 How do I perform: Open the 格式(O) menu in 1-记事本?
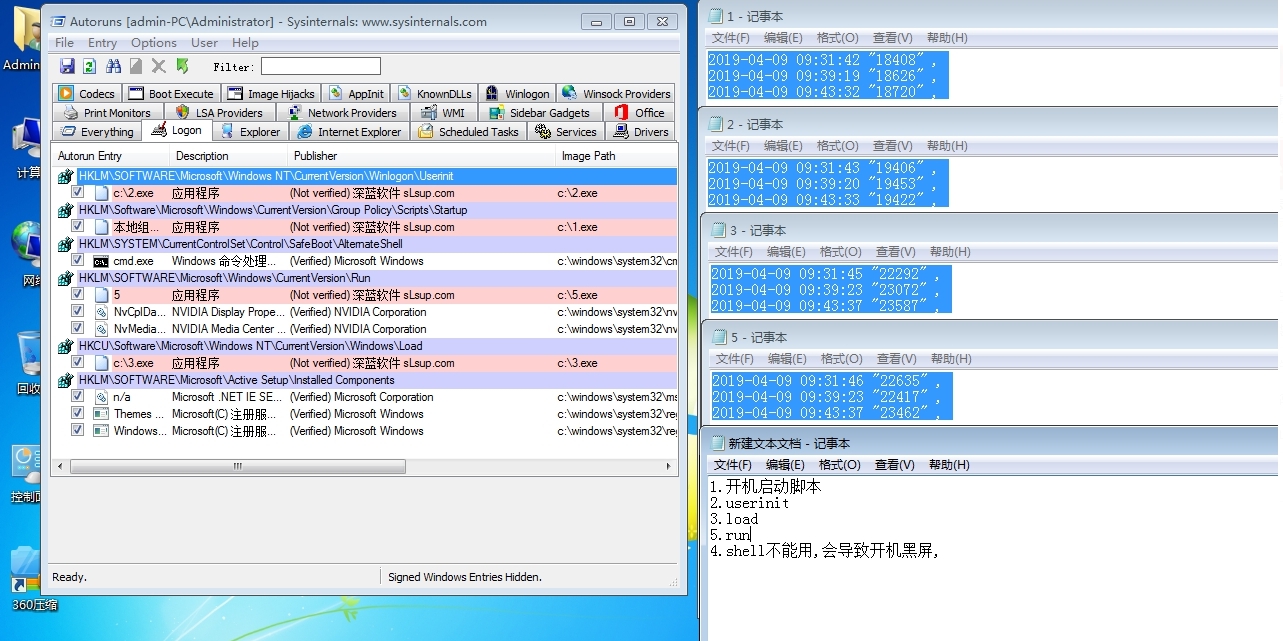[x=838, y=37]
